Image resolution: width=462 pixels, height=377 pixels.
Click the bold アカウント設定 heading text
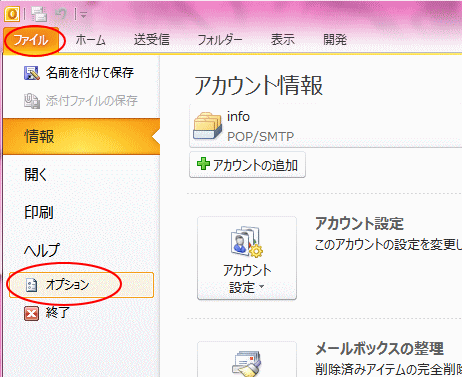tap(359, 223)
